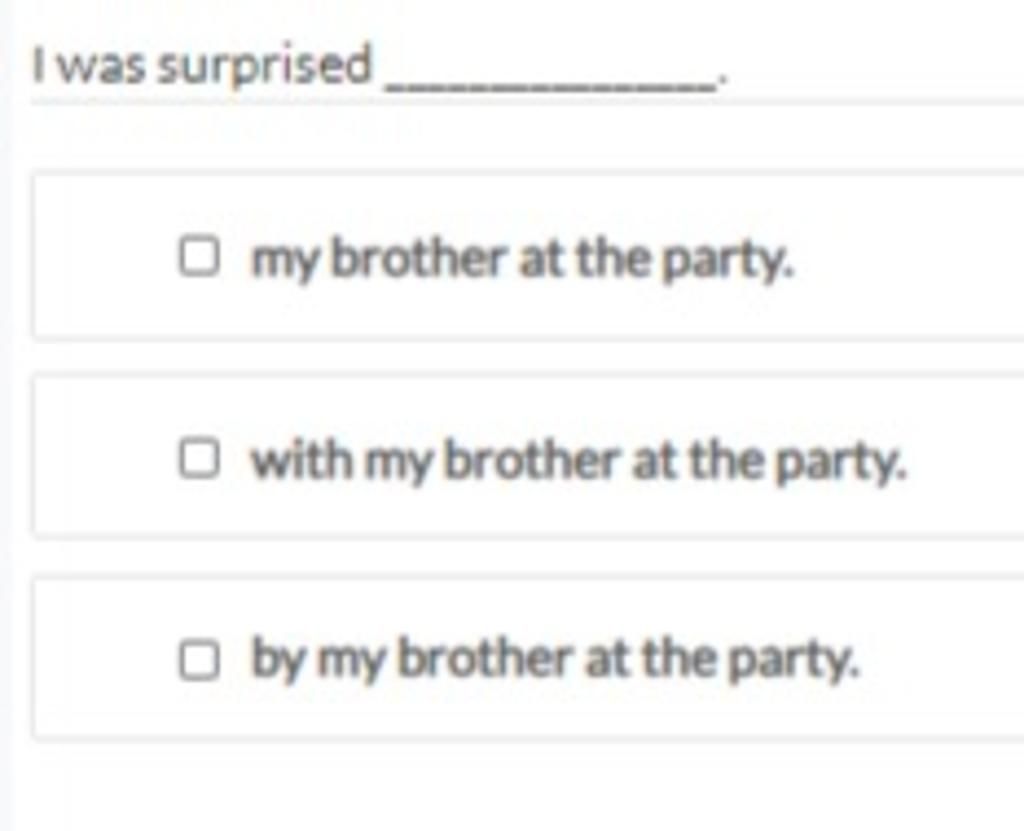
Task: Click the word "party." in the third option
Action: pos(795,662)
